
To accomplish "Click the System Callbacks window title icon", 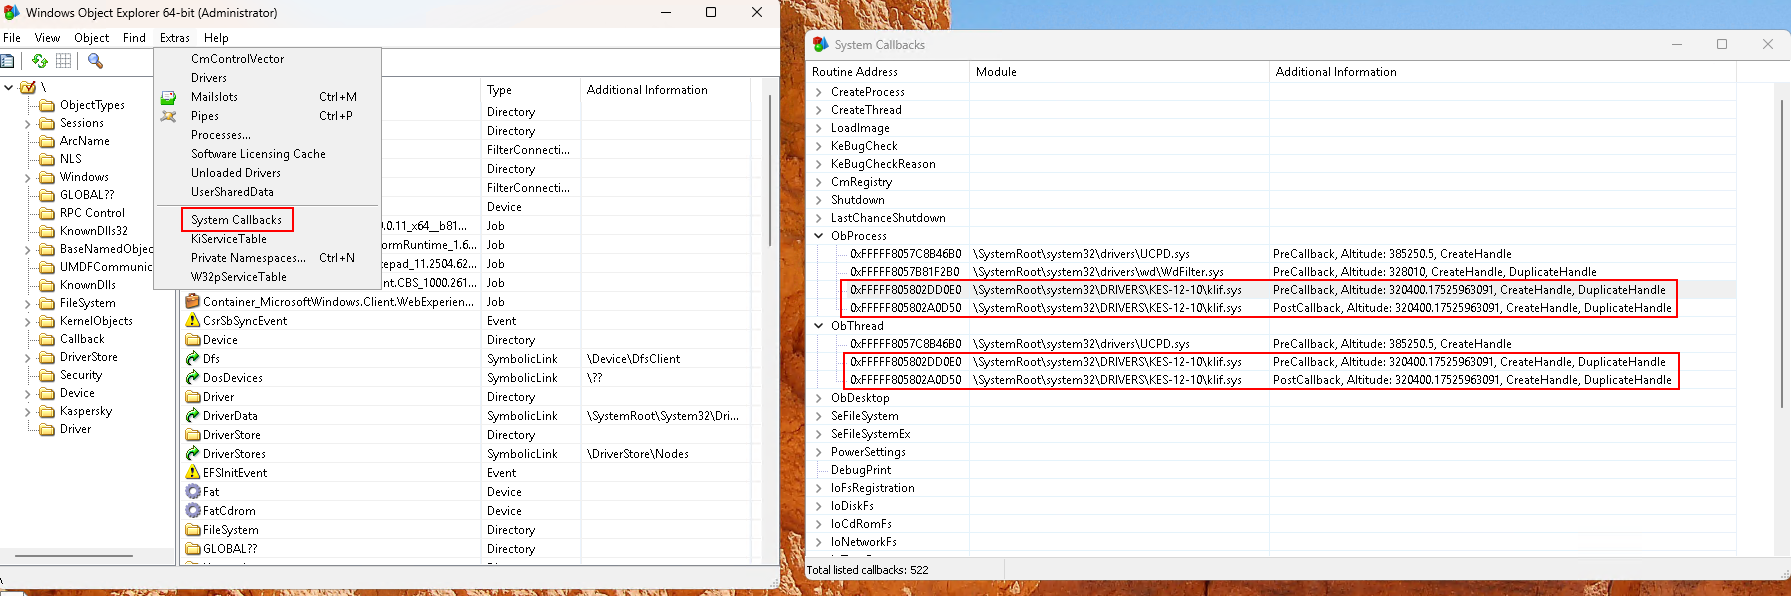I will point(821,45).
